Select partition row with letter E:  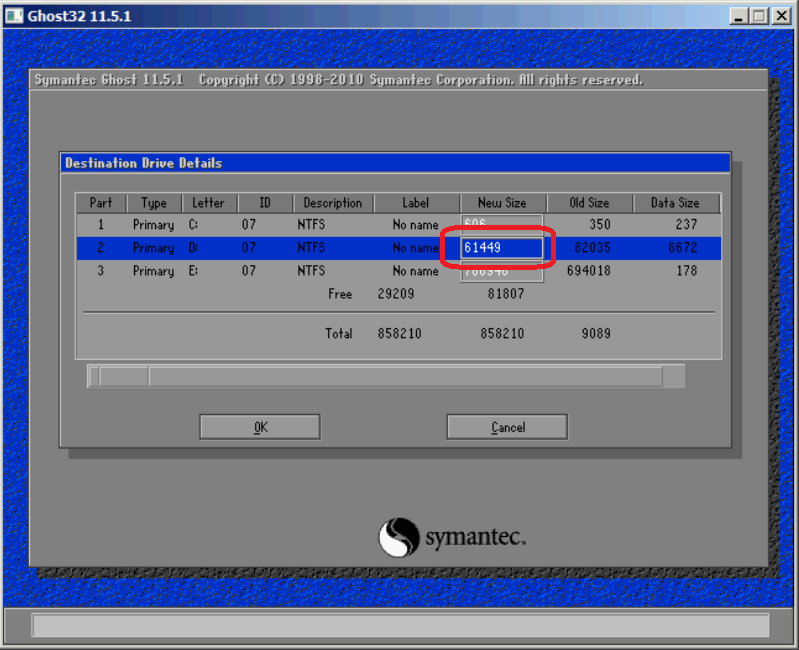point(398,271)
